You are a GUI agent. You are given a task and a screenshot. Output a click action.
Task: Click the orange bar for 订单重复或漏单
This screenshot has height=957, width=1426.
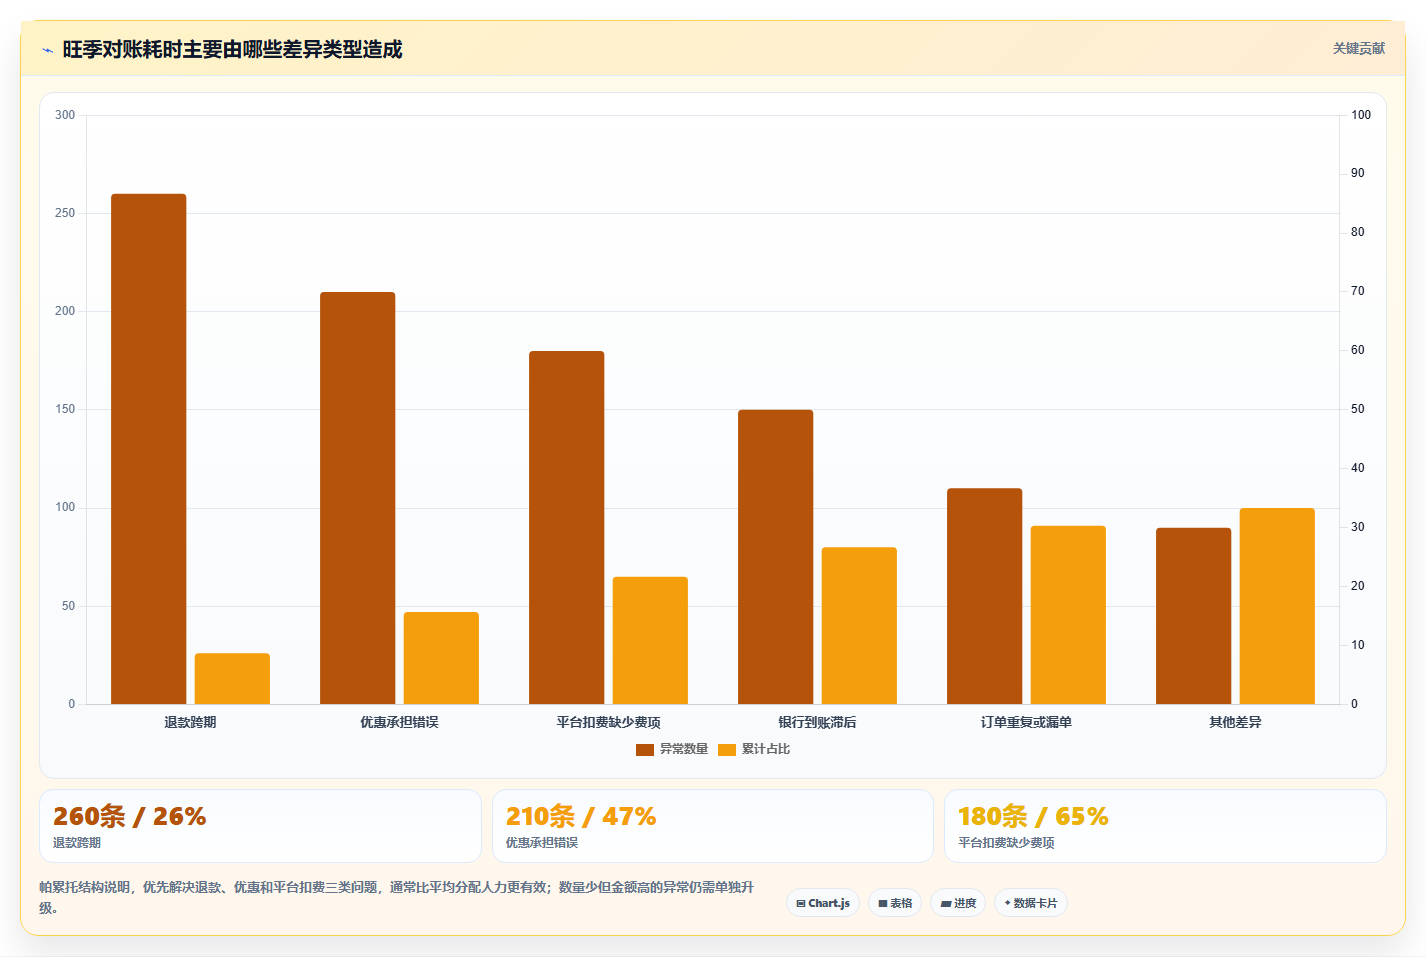(x=1068, y=615)
